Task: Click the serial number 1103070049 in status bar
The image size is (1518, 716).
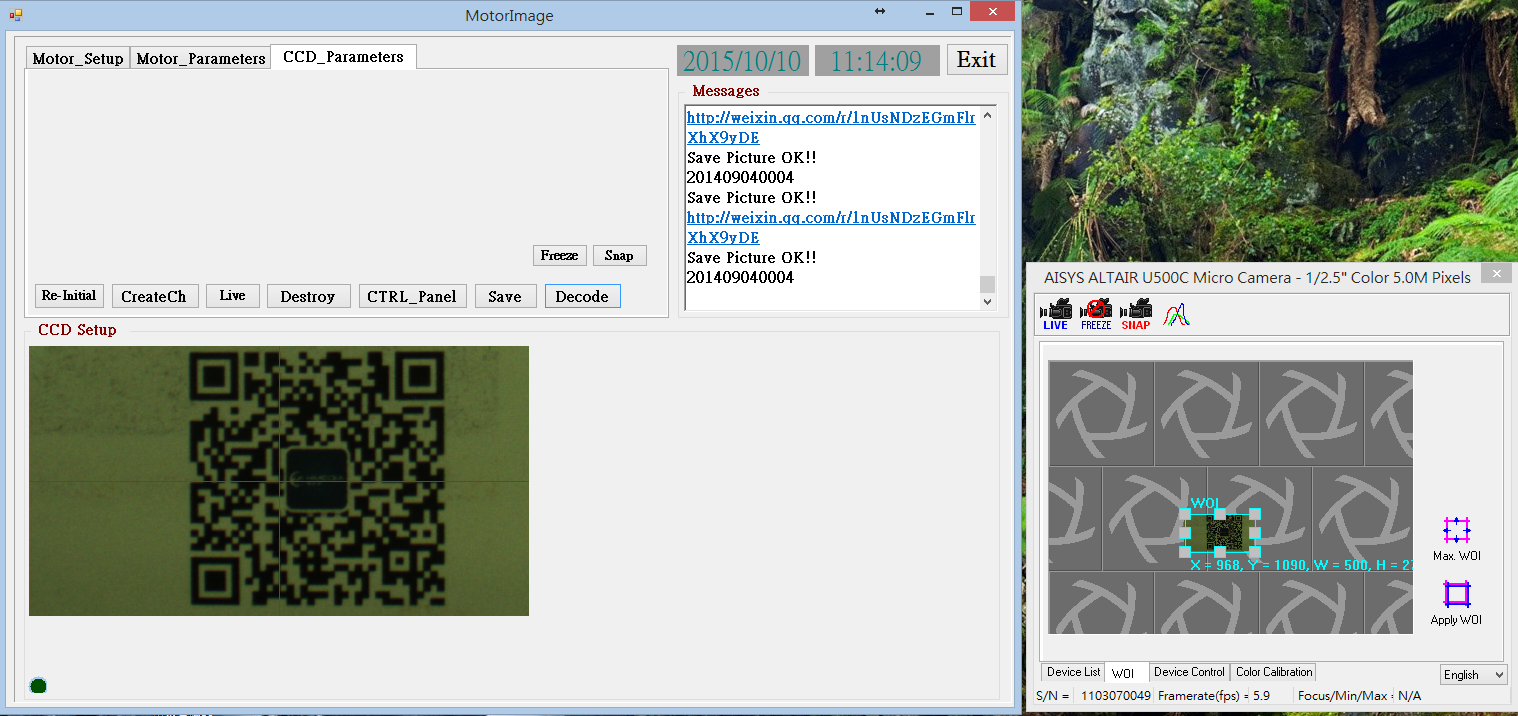Action: point(1115,695)
